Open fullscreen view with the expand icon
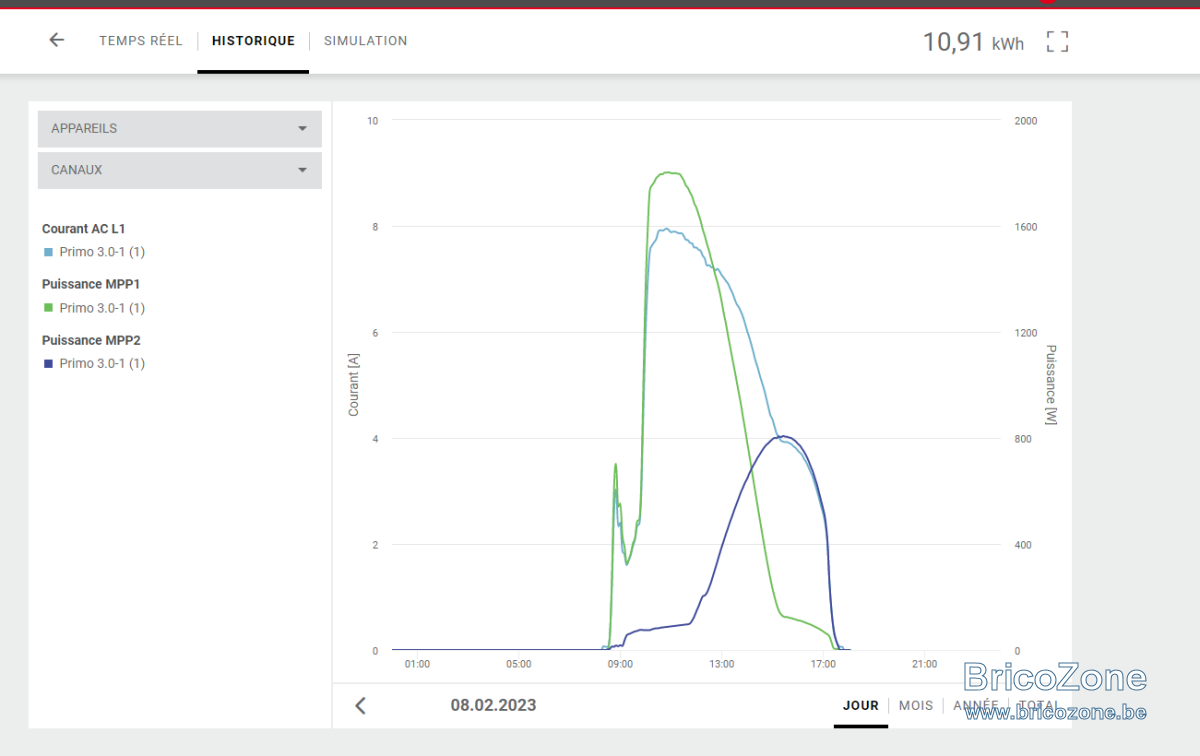 tap(1057, 41)
